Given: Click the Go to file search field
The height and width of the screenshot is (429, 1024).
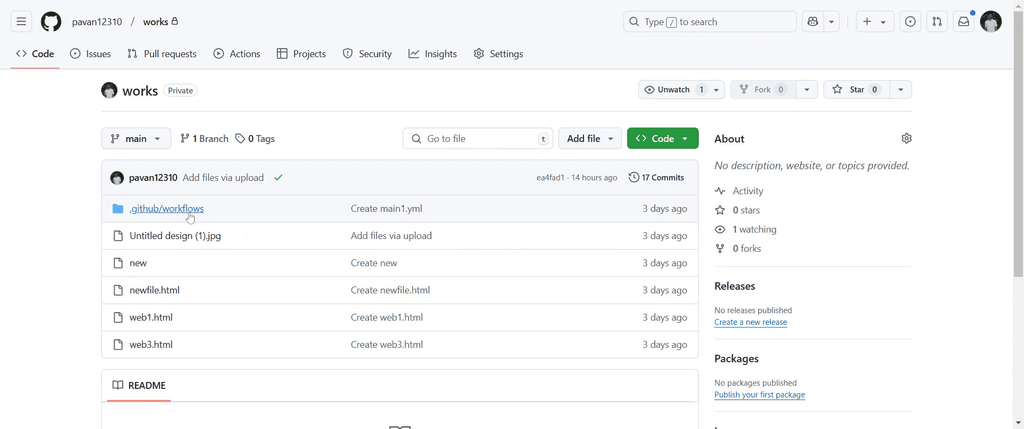Looking at the screenshot, I should point(477,138).
